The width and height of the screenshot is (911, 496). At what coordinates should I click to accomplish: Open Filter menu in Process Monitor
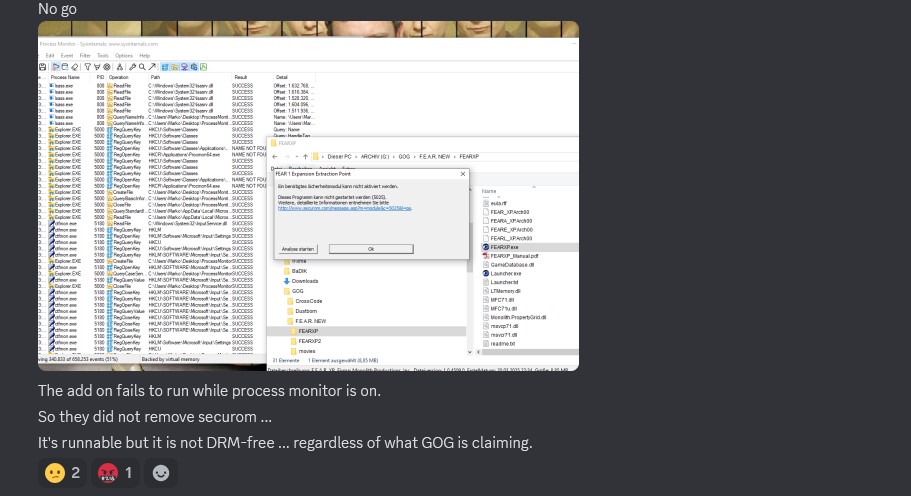click(85, 56)
